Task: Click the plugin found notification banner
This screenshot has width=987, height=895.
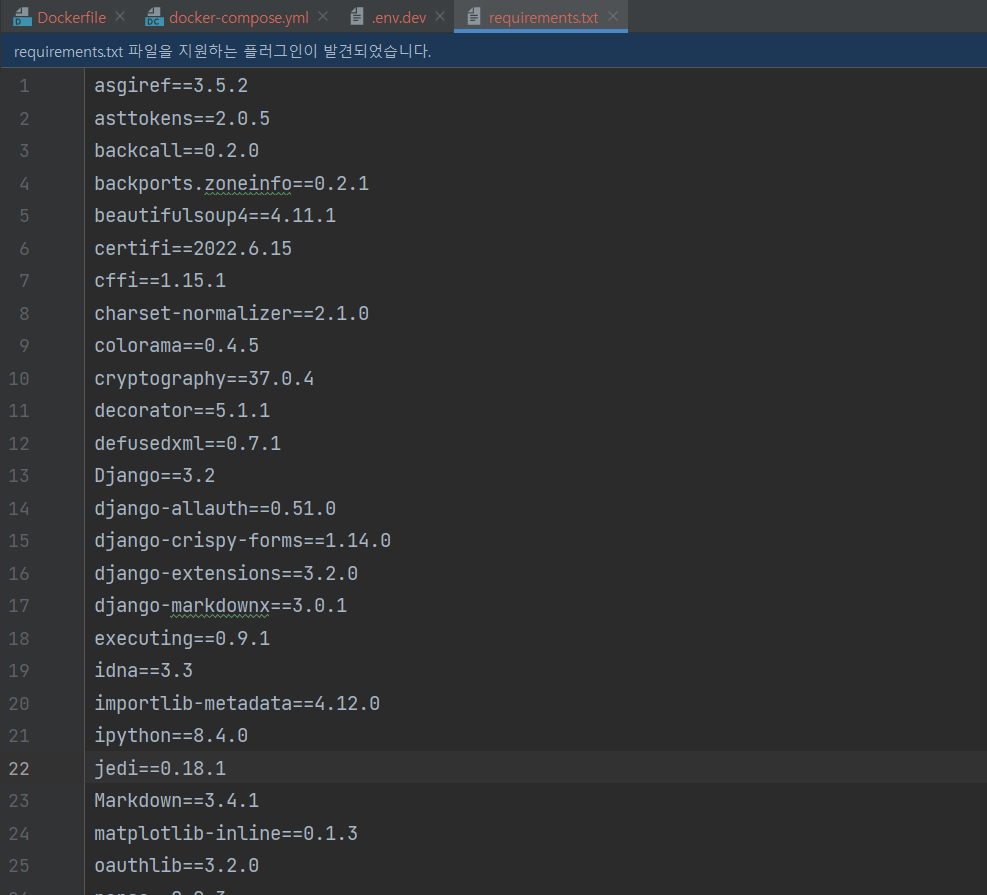Action: click(x=494, y=51)
